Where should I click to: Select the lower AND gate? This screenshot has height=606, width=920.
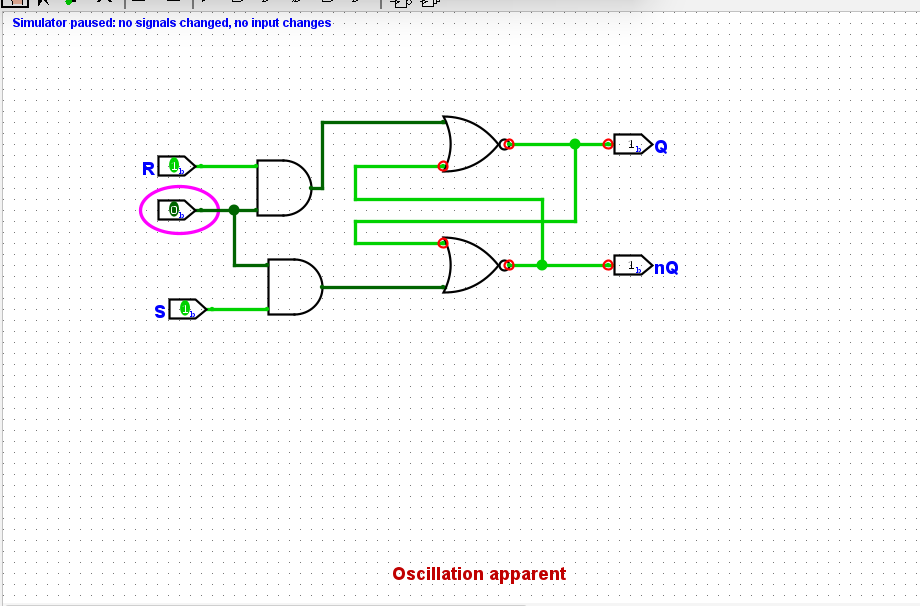(x=294, y=286)
